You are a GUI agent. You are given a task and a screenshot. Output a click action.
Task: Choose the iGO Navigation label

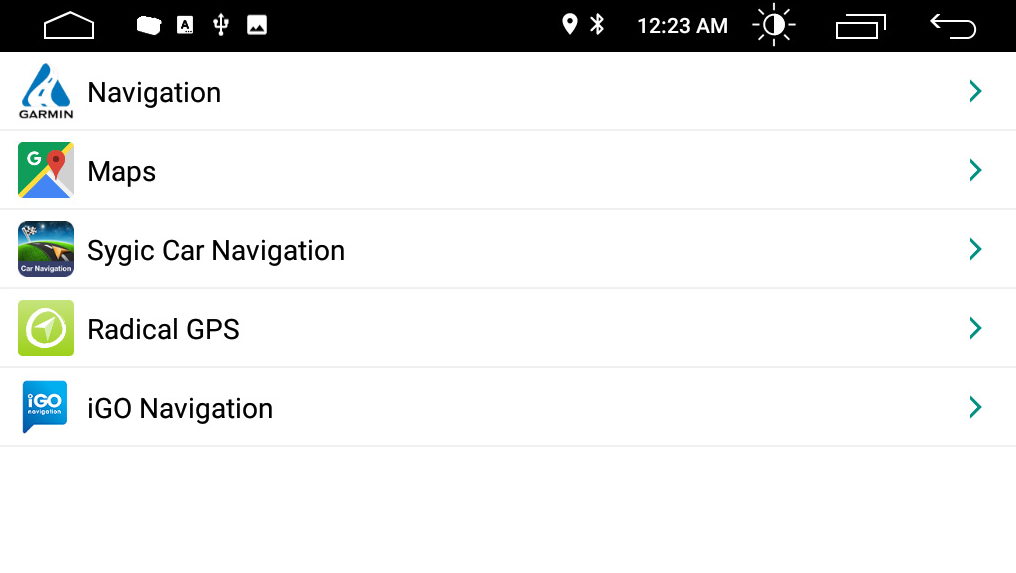click(180, 408)
